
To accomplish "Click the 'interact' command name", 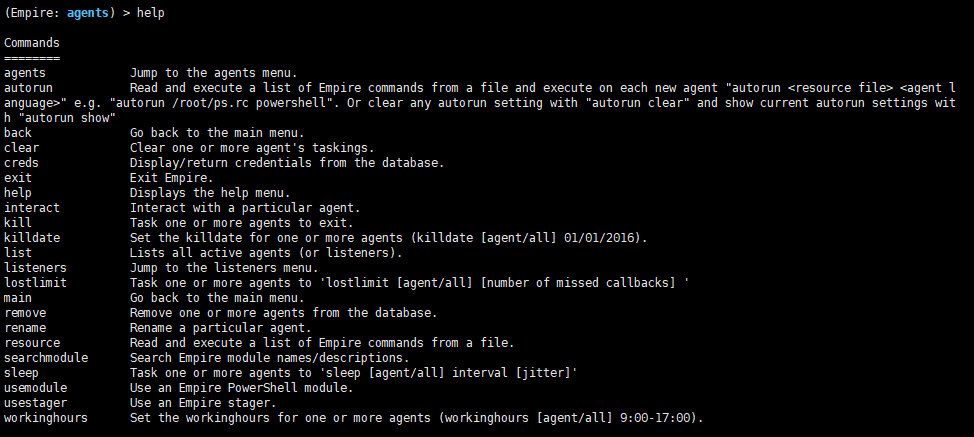I will pyautogui.click(x=32, y=208).
